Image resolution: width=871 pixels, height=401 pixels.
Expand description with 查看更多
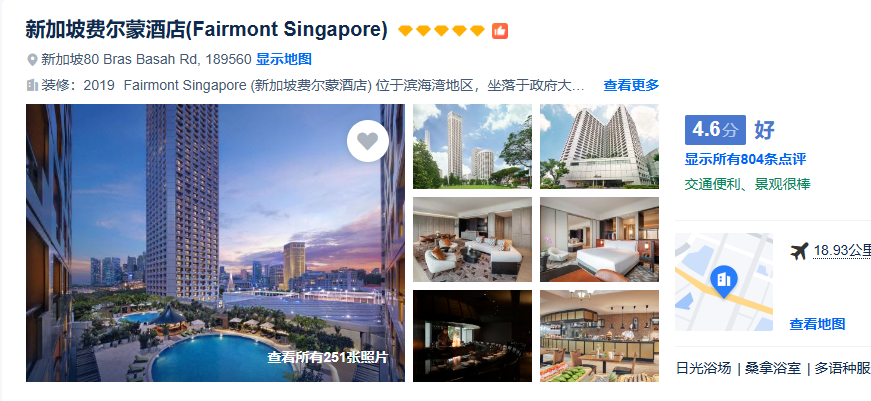click(x=631, y=85)
